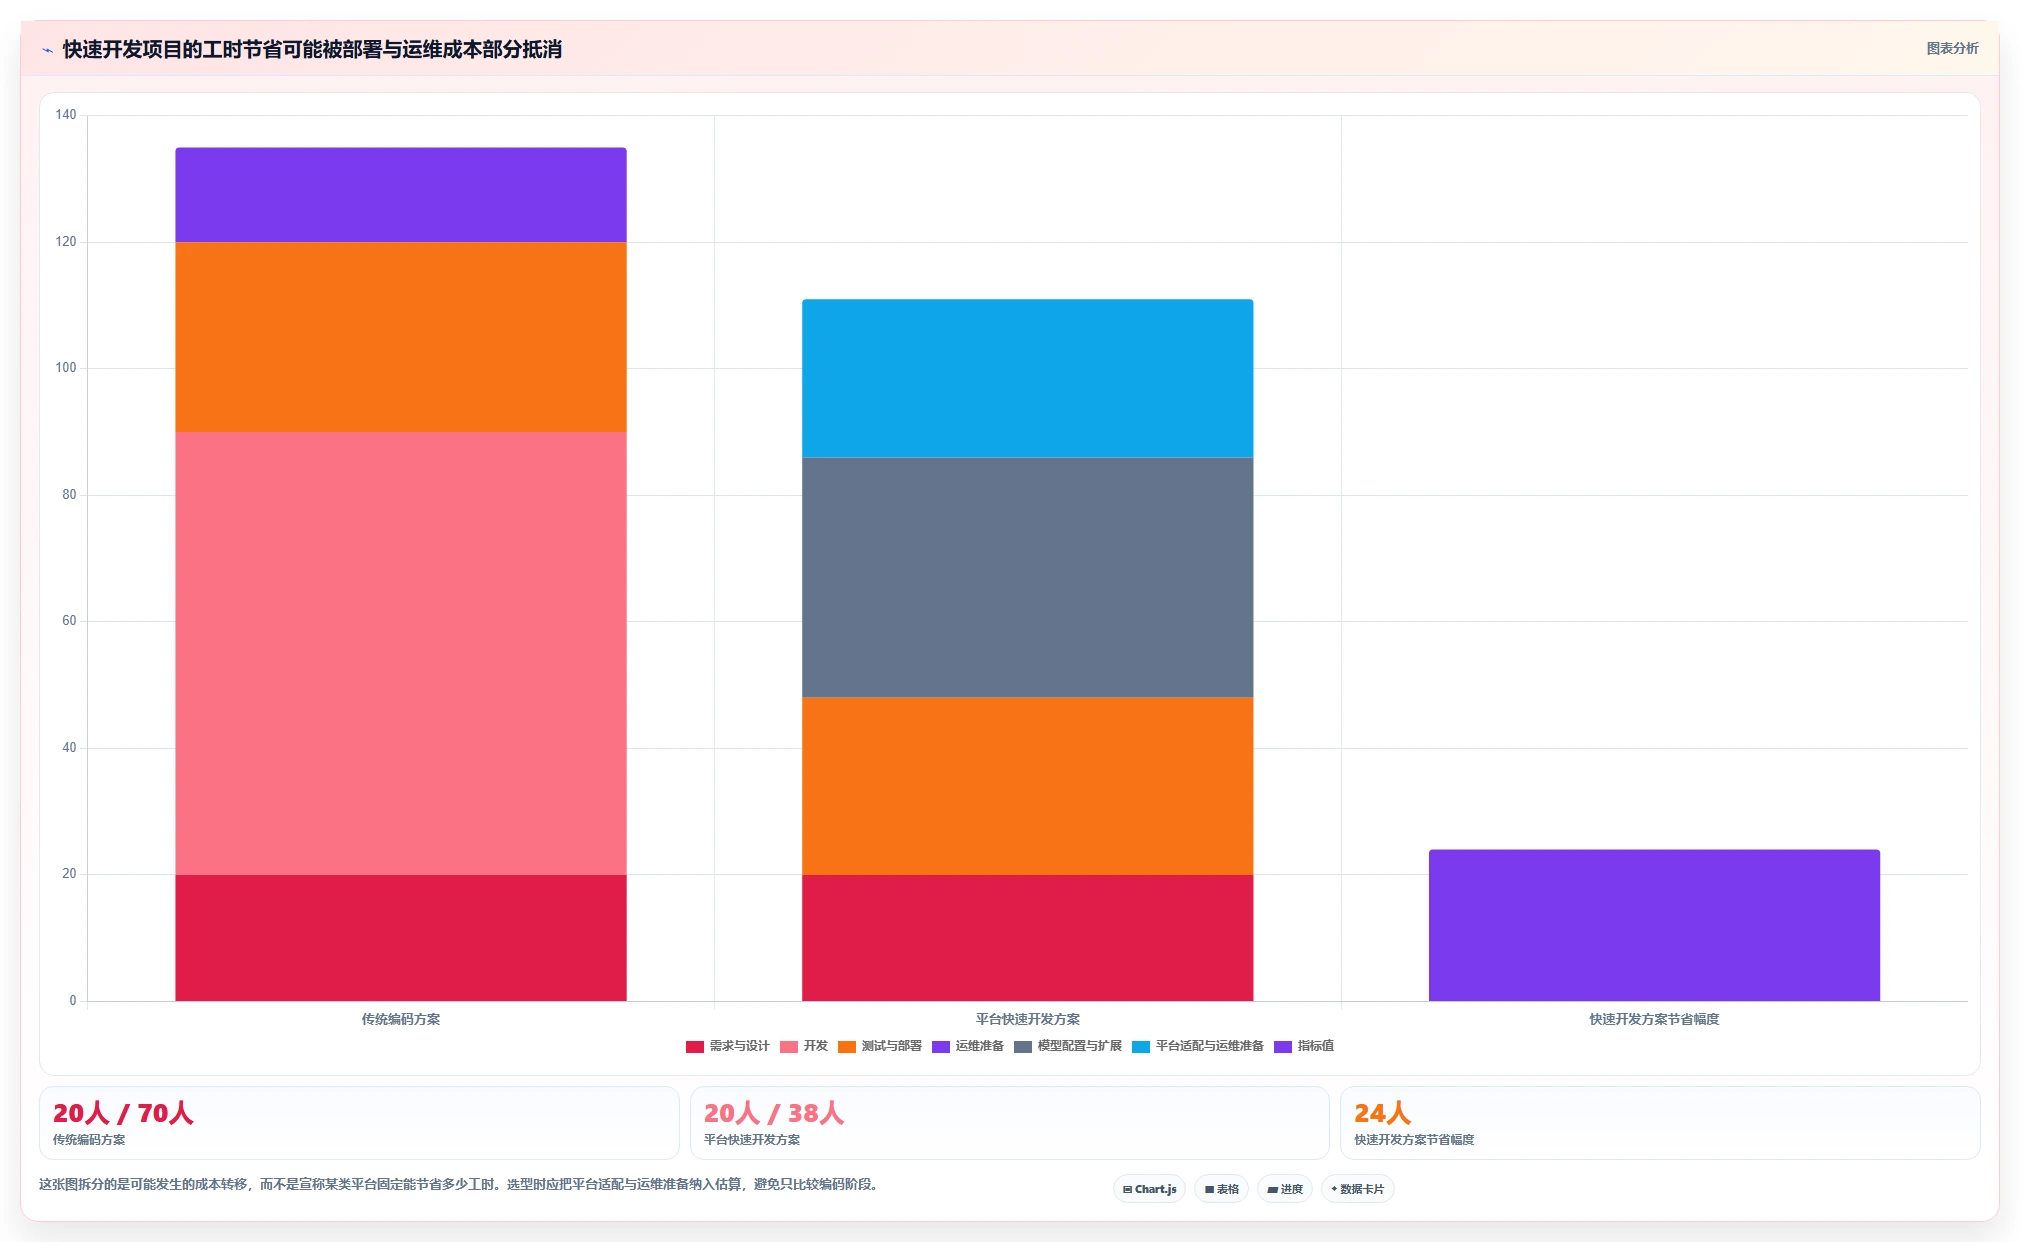This screenshot has height=1242, width=2020.
Task: Click the 140 y-axis tick label
Action: (x=66, y=115)
